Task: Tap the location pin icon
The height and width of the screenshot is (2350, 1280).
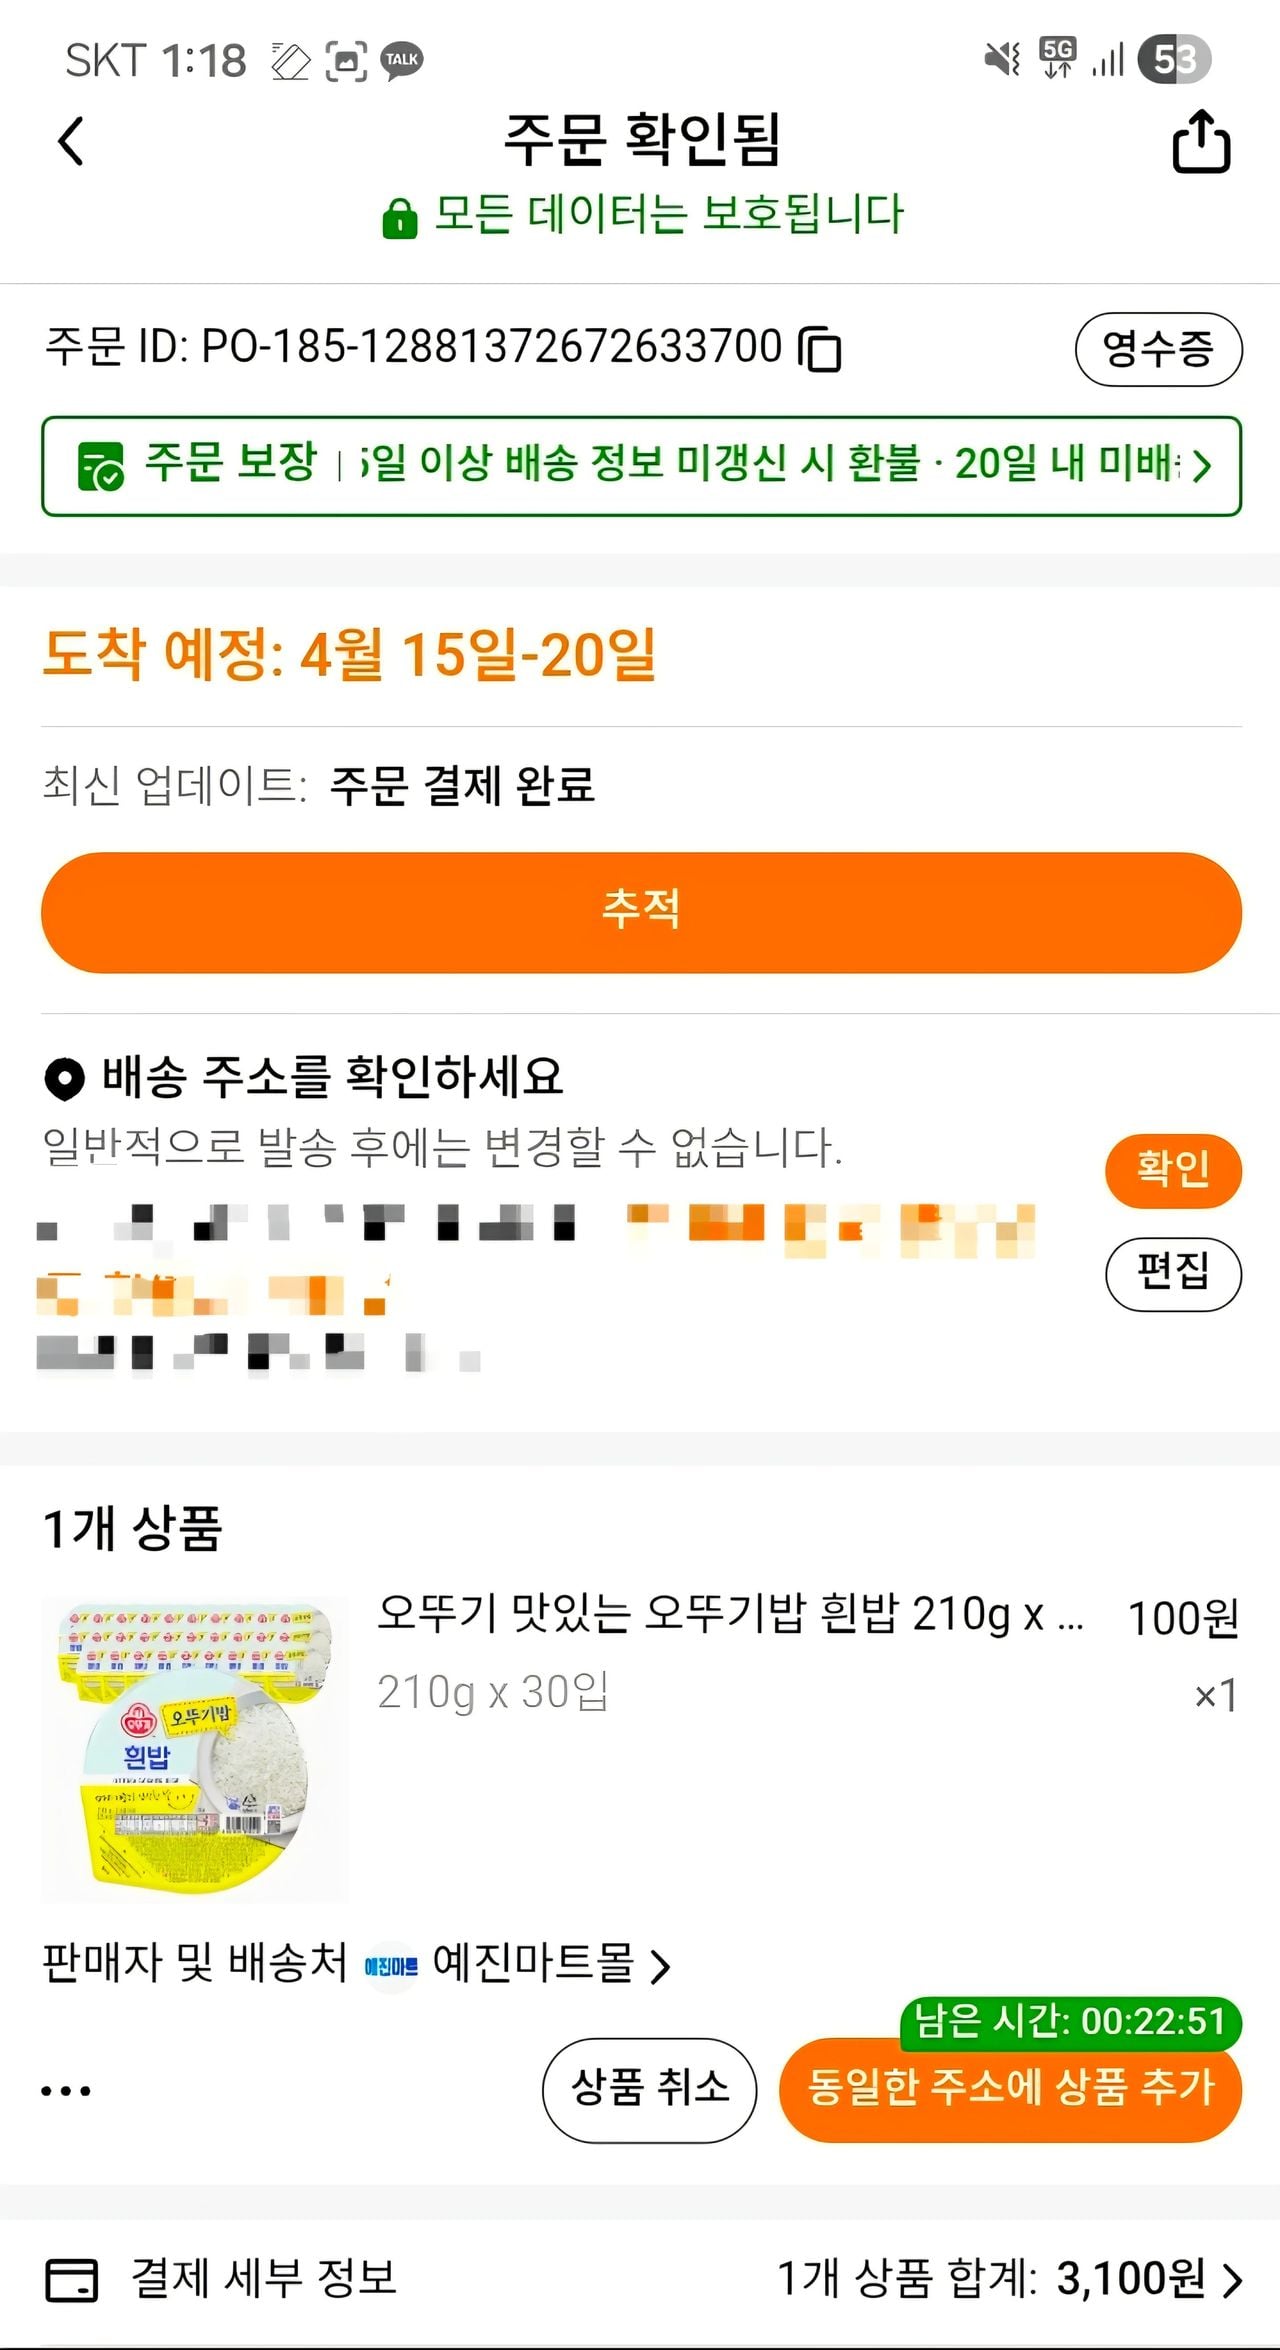Action: coord(65,1078)
